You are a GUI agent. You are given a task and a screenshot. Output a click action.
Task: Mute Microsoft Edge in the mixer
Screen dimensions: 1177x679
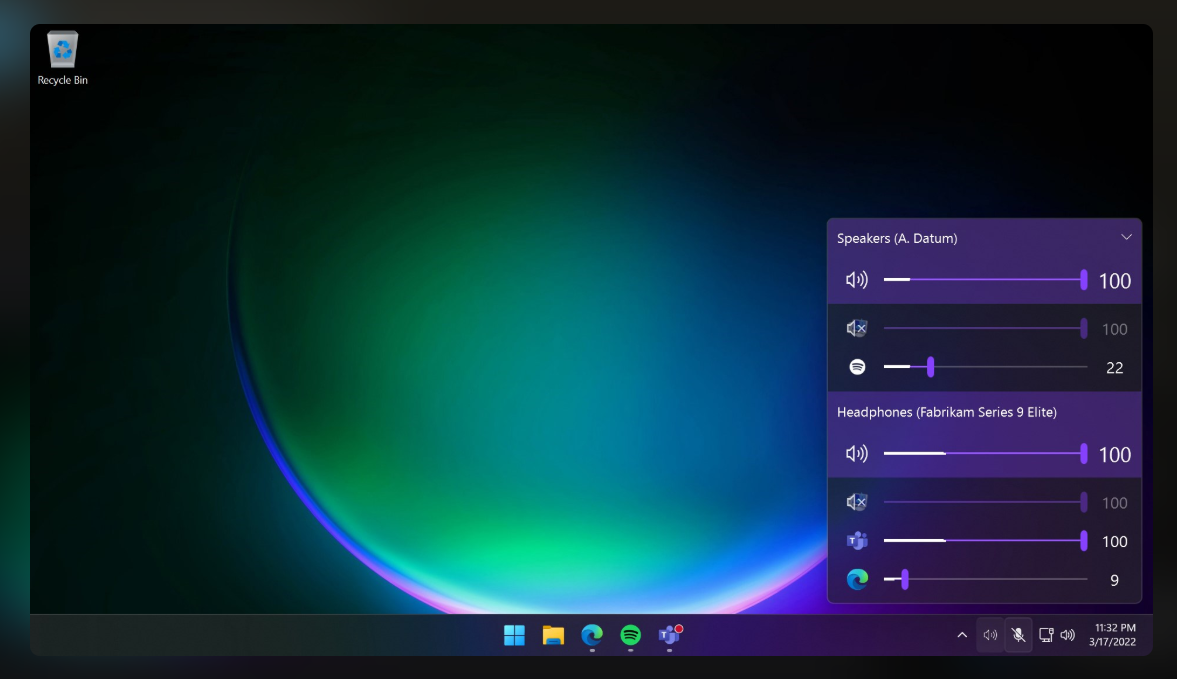pyautogui.click(x=857, y=579)
